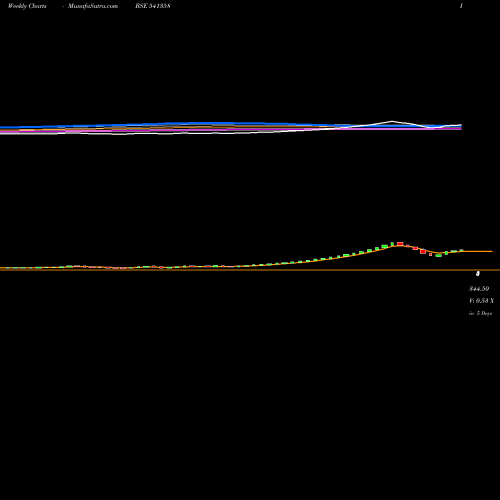Click the 'MunafaSutra.com' label
Image resolution: width=500 pixels, height=500 pixels.
pyautogui.click(x=93, y=6)
